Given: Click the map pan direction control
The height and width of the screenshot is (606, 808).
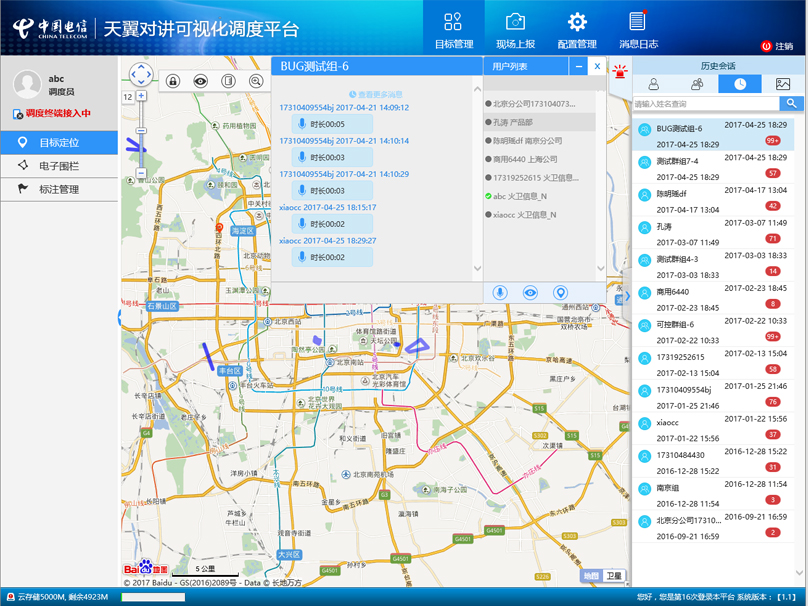Looking at the screenshot, I should (141, 76).
